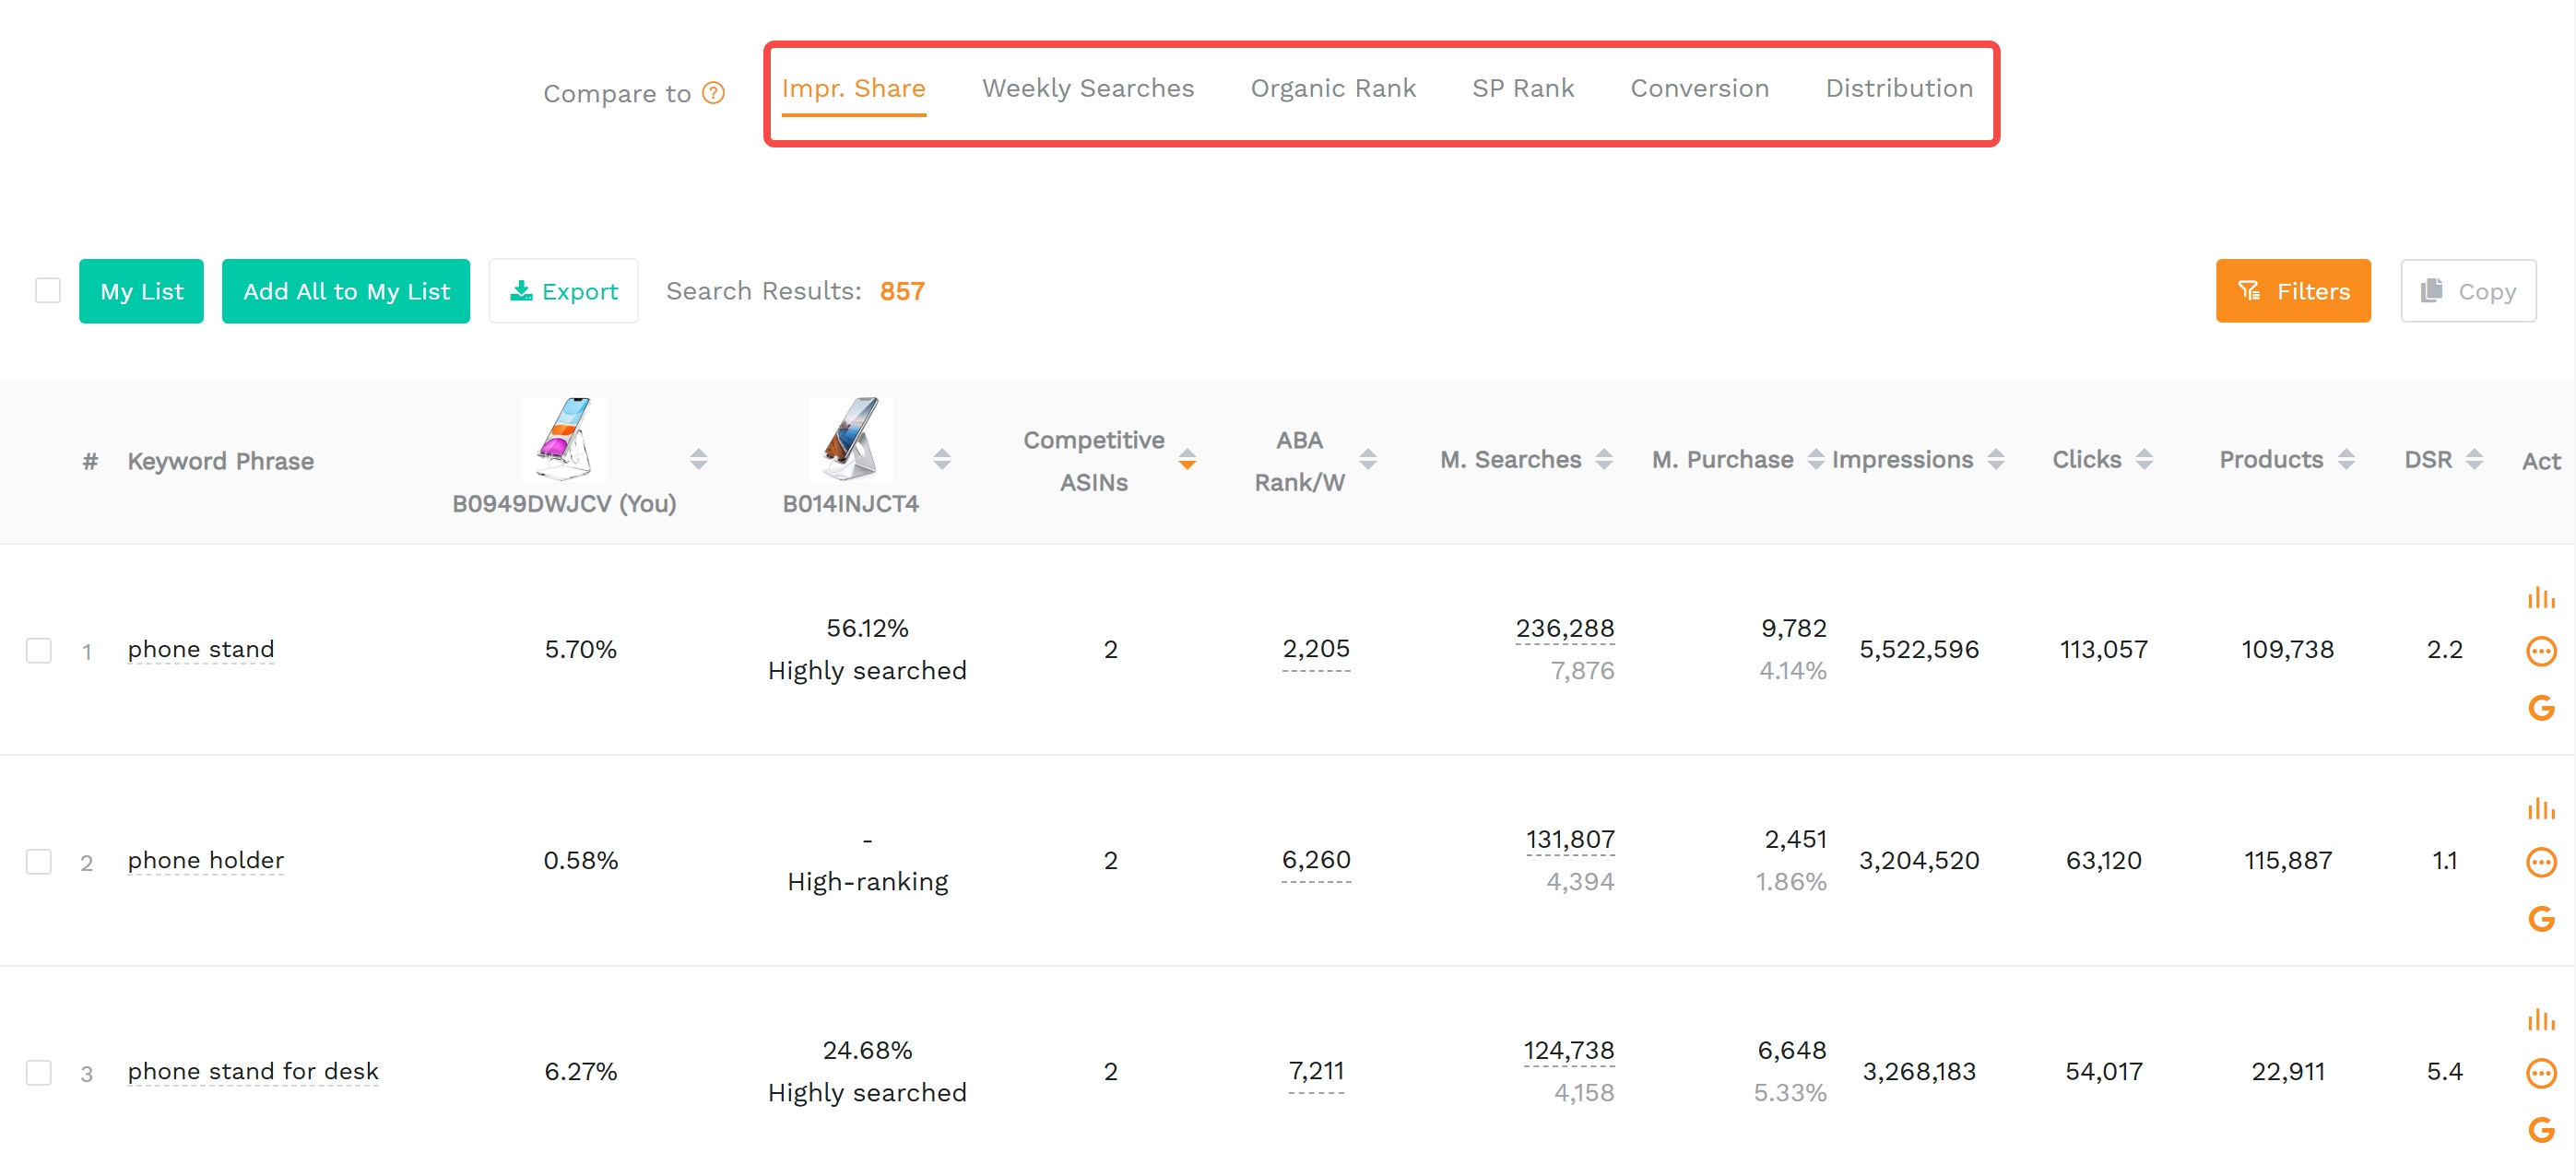Screen dimensions: 2576x1176
Task: Open My List
Action: (x=141, y=291)
